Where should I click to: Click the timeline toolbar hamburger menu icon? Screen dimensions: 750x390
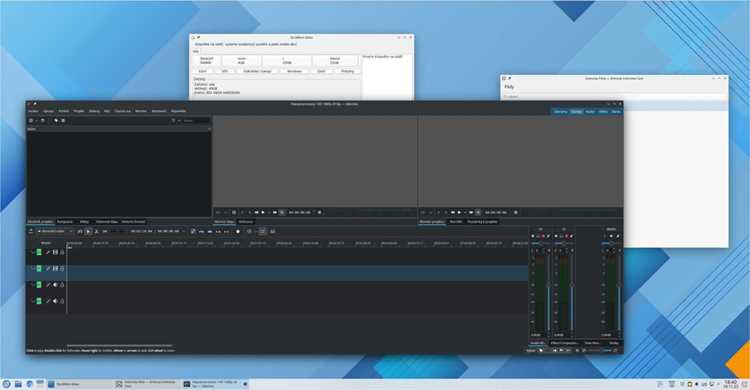[x=31, y=232]
